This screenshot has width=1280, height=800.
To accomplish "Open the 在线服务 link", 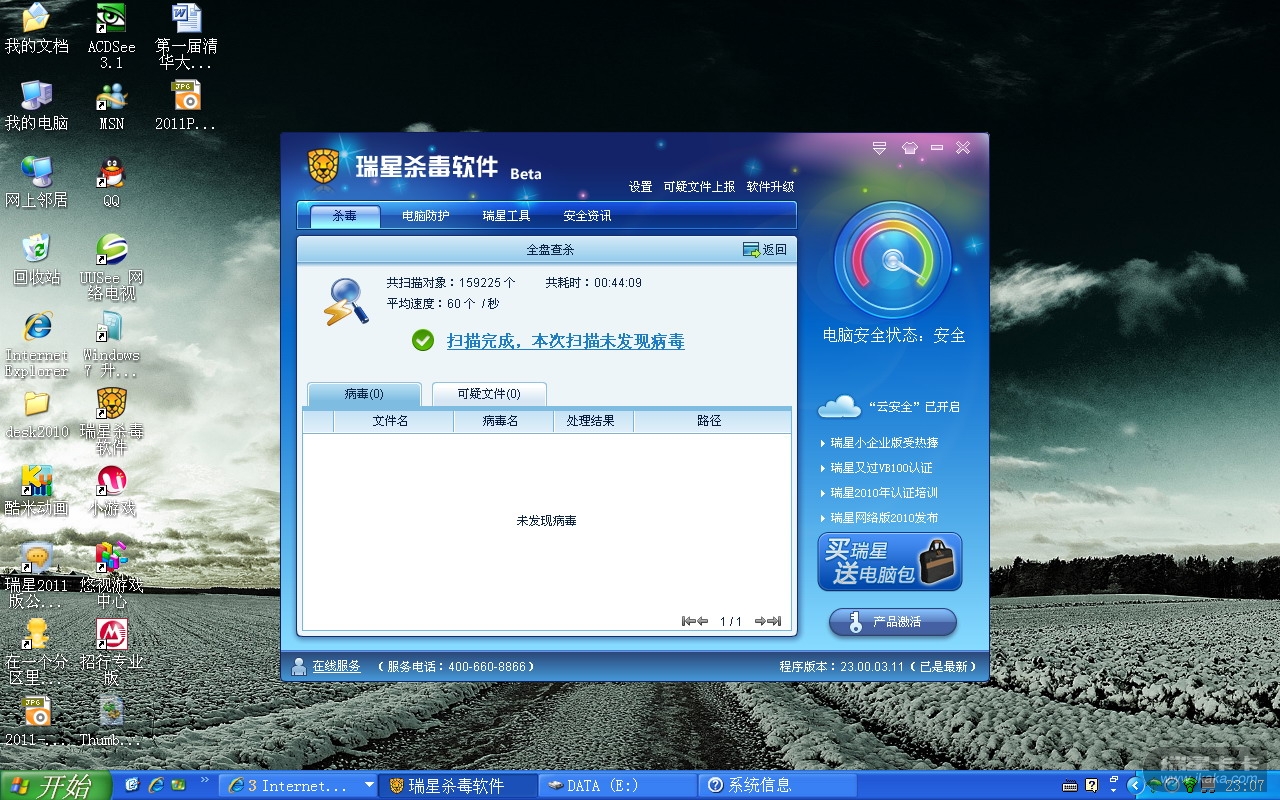I will point(336,666).
